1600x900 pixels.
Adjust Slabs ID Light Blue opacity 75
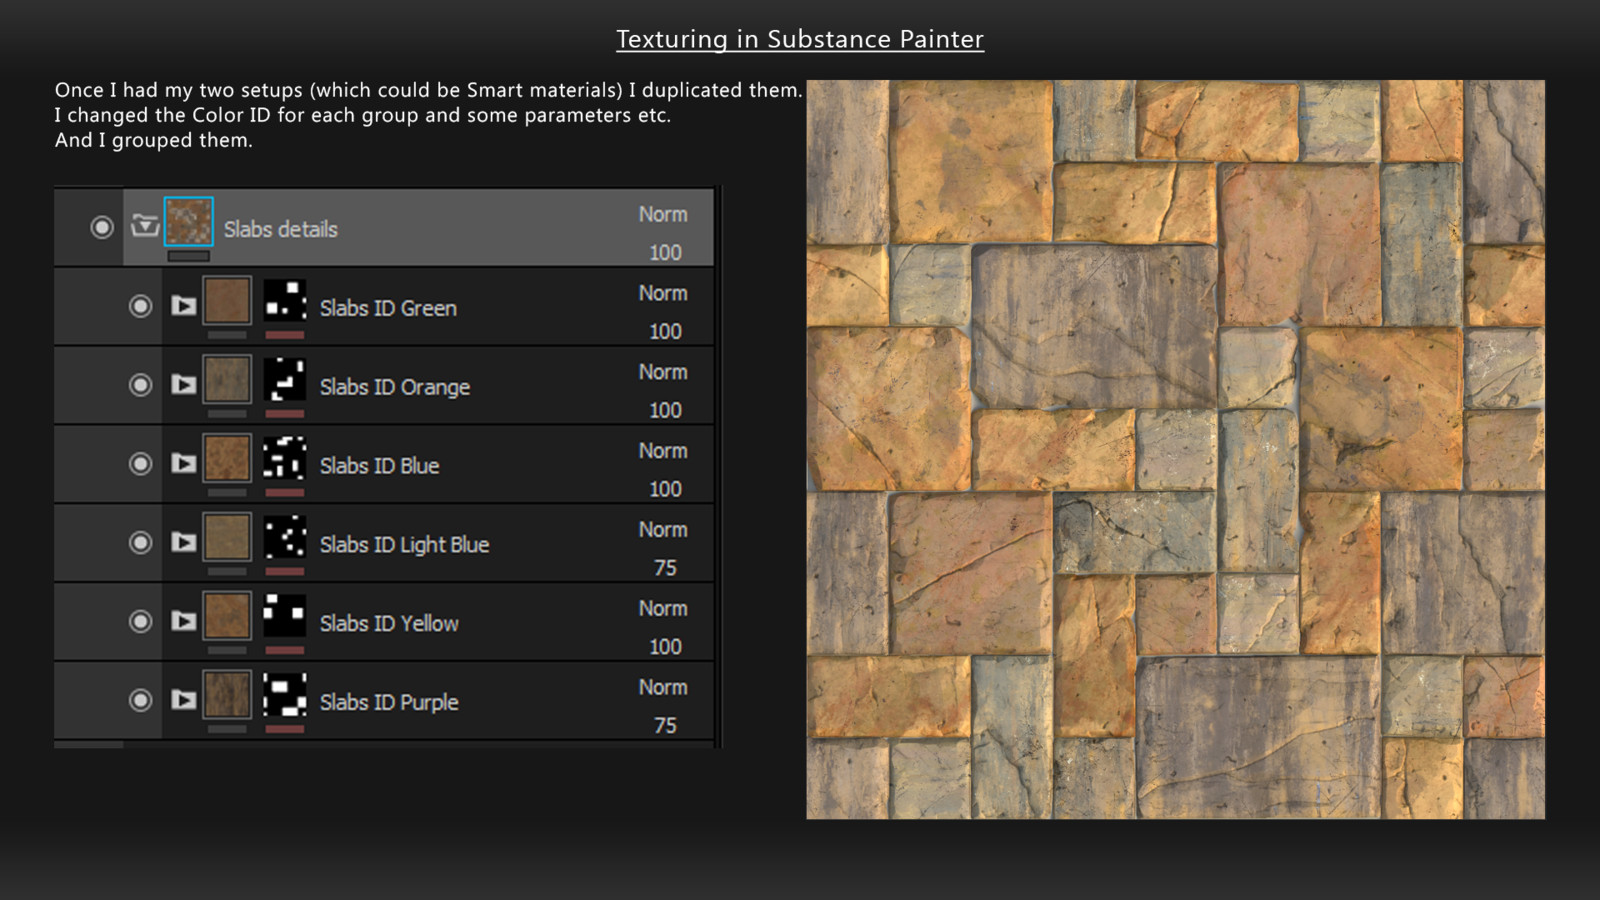tap(665, 568)
